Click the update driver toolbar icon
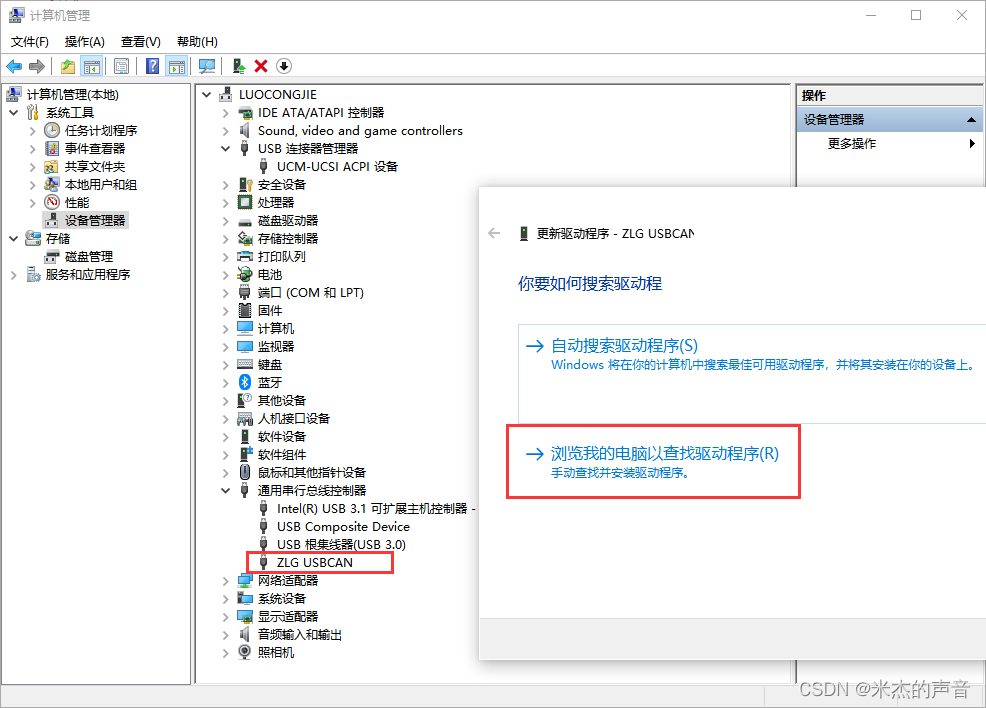 pos(238,66)
